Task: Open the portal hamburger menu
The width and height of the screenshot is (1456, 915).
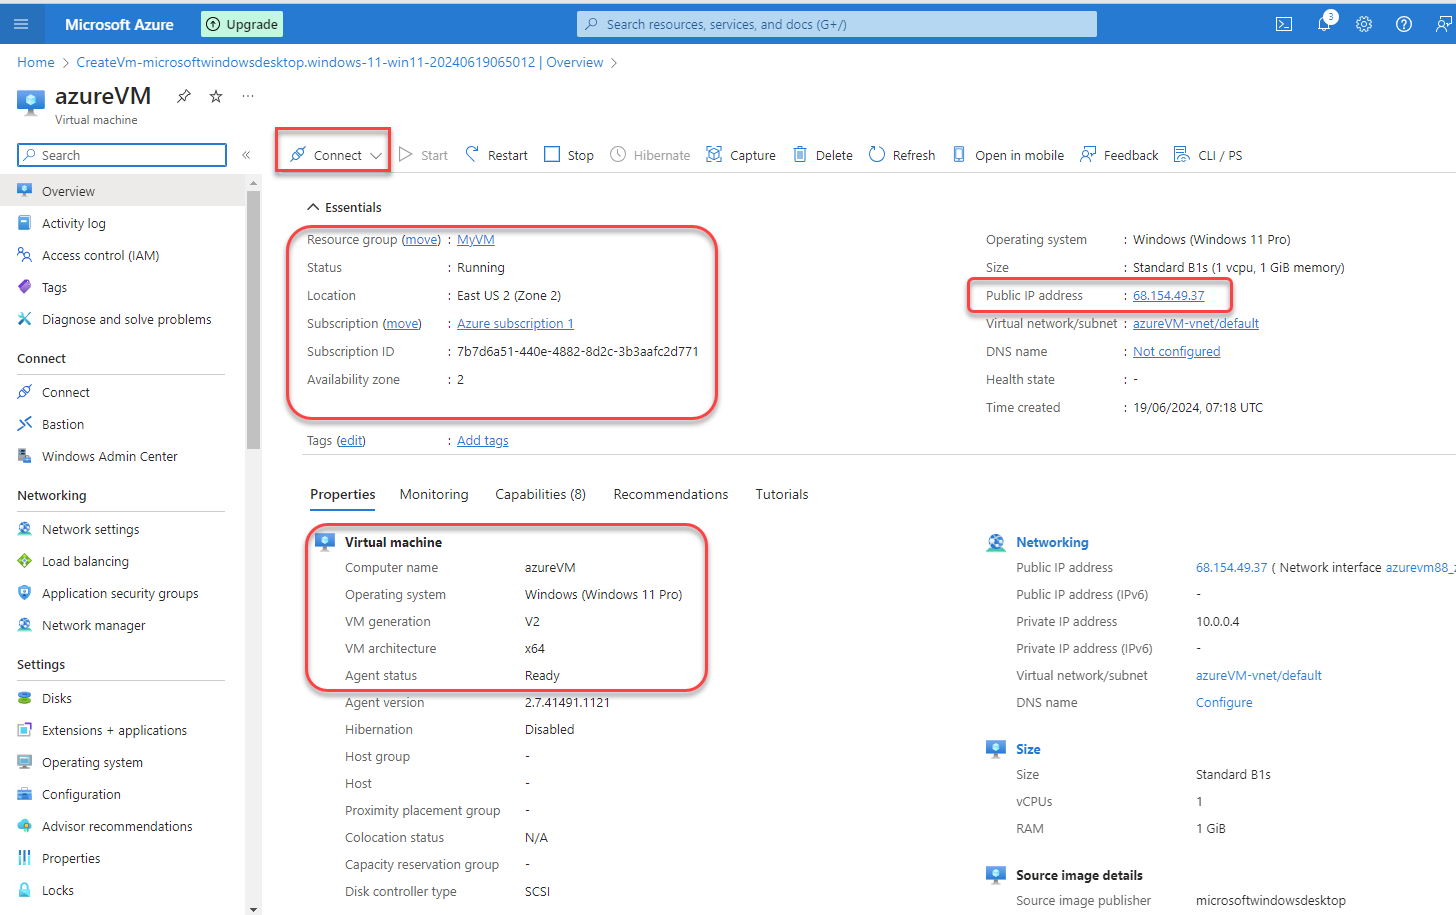Action: [21, 23]
